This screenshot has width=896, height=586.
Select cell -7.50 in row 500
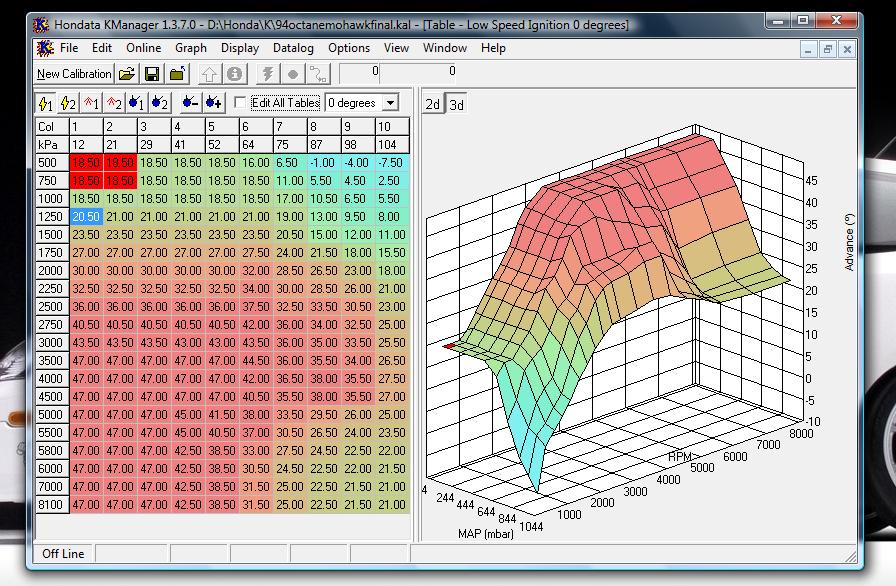(392, 163)
